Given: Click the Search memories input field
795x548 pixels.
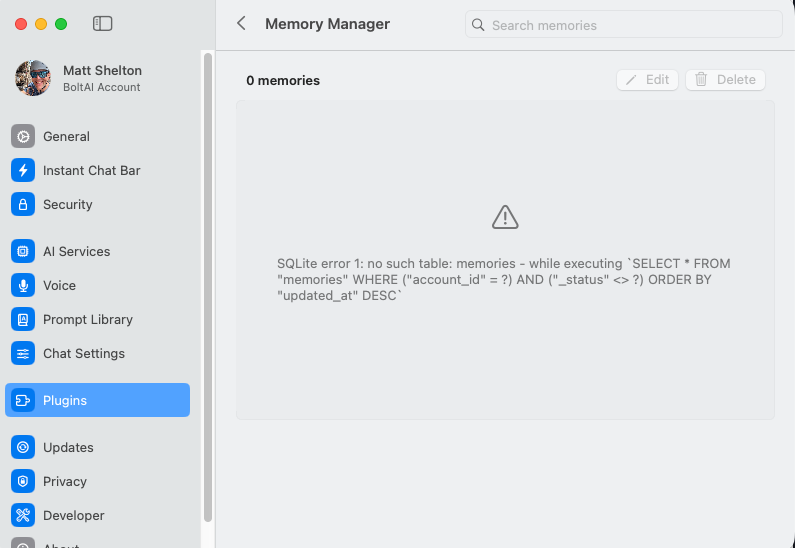Looking at the screenshot, I should [624, 25].
